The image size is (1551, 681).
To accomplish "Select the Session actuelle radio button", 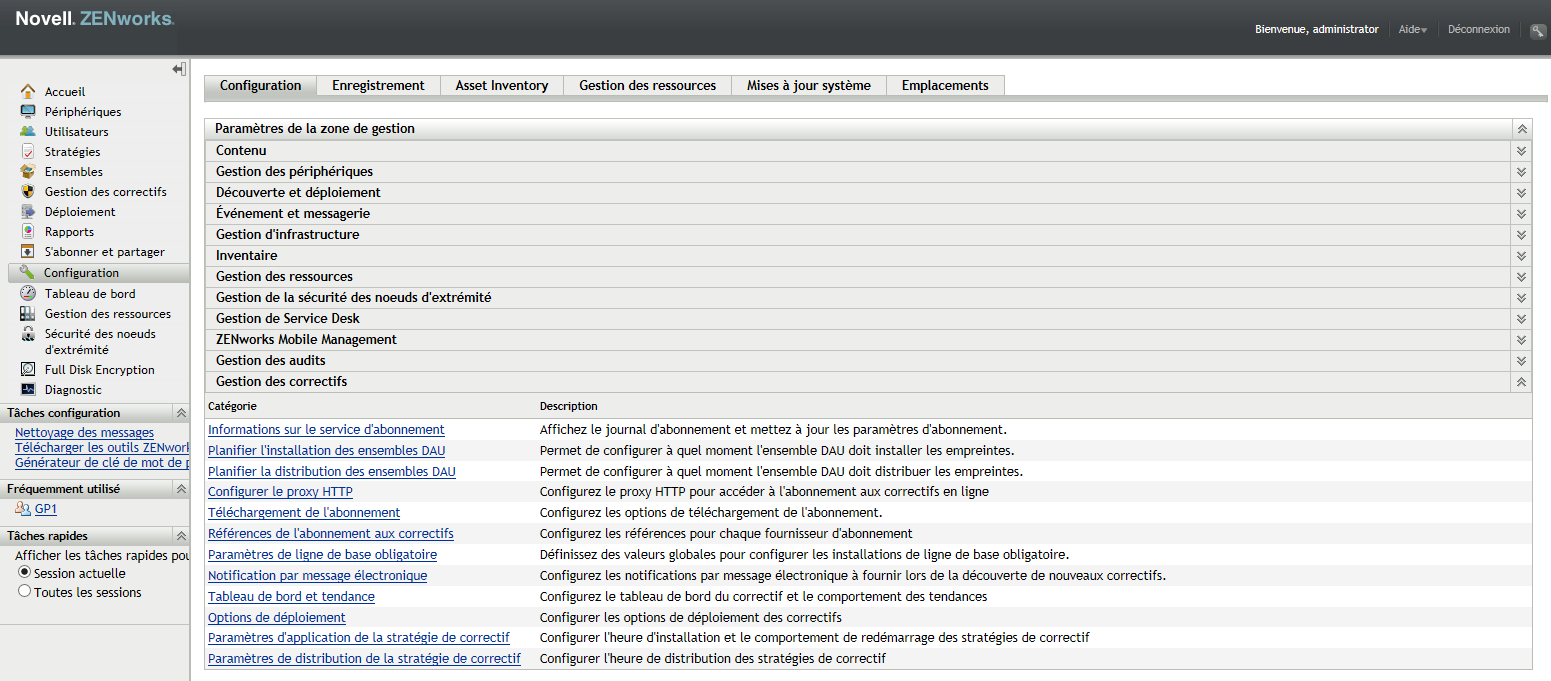I will [22, 573].
